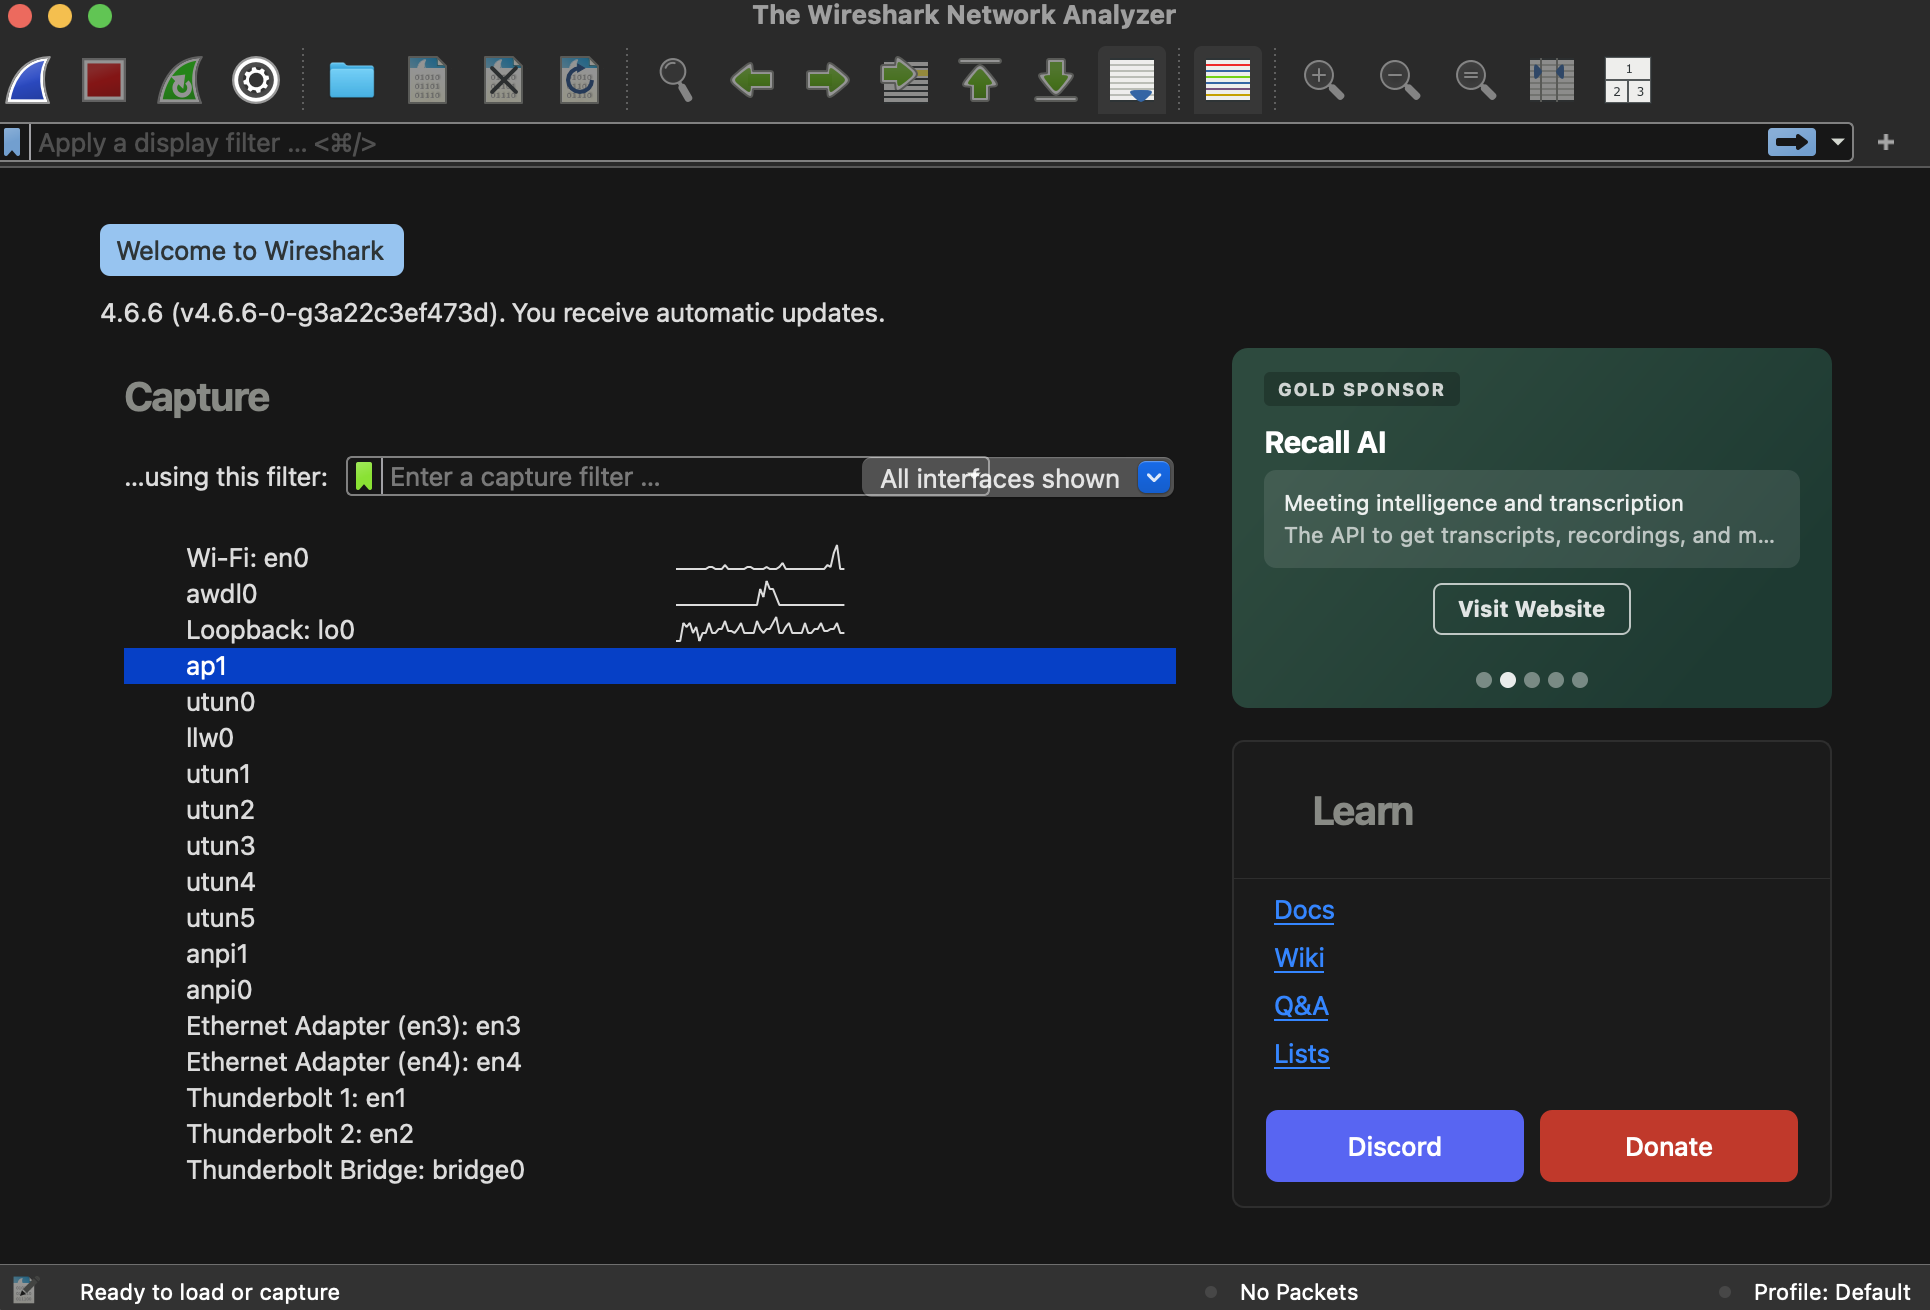Screen dimensions: 1930x1310
Task: Go forward in packet history arrow
Action: [x=828, y=80]
